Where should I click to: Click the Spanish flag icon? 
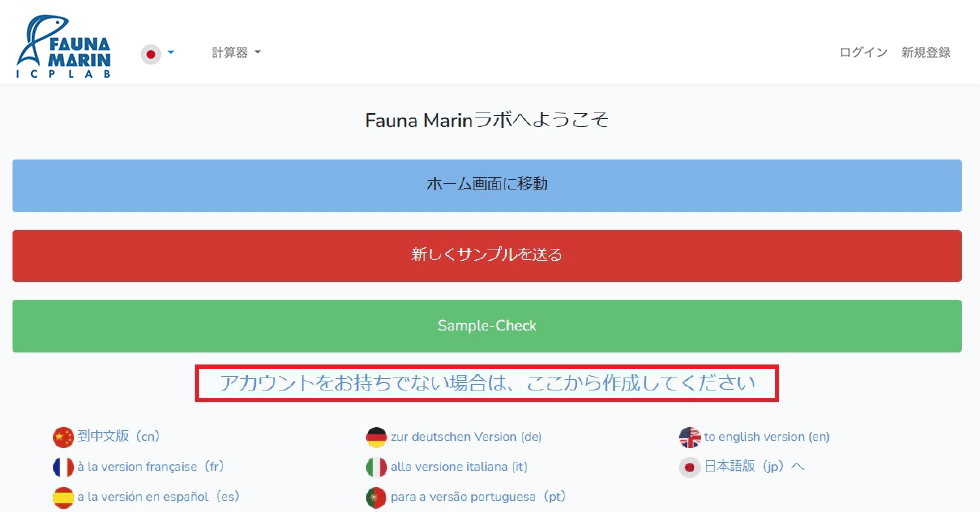pyautogui.click(x=63, y=497)
